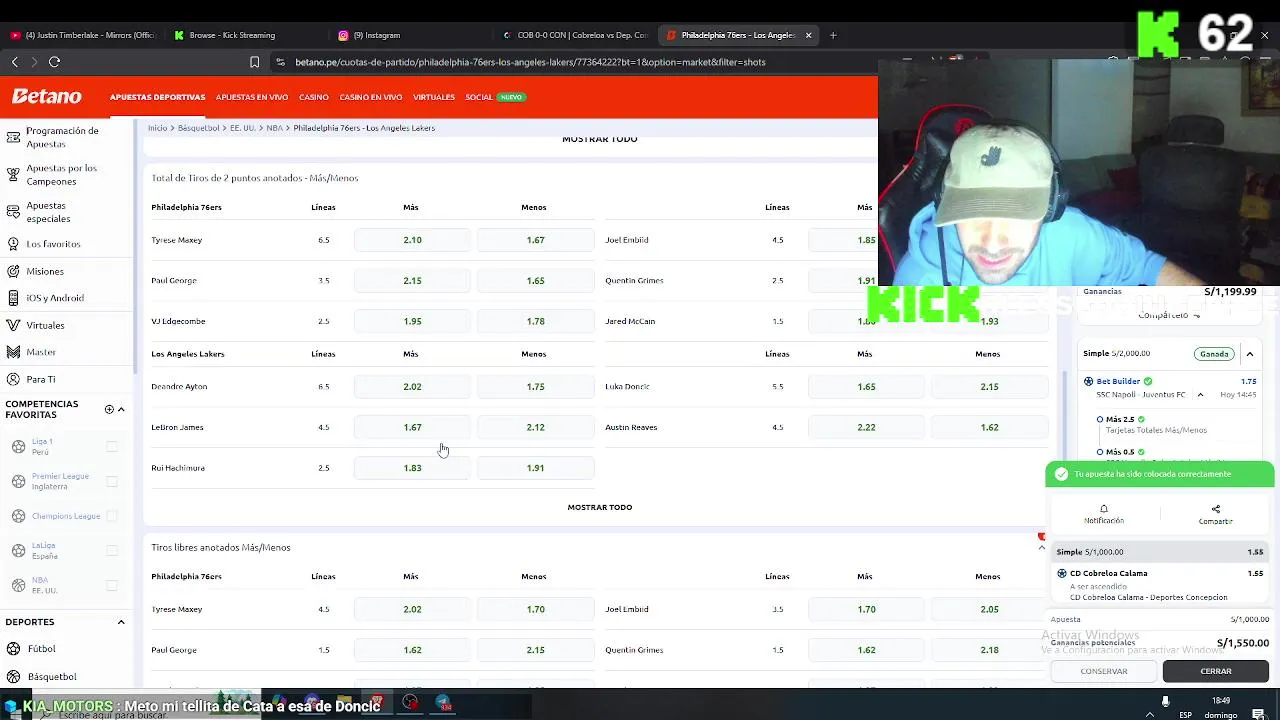The width and height of the screenshot is (1280, 720).
Task: Click the Ganada status badge
Action: tap(1214, 354)
